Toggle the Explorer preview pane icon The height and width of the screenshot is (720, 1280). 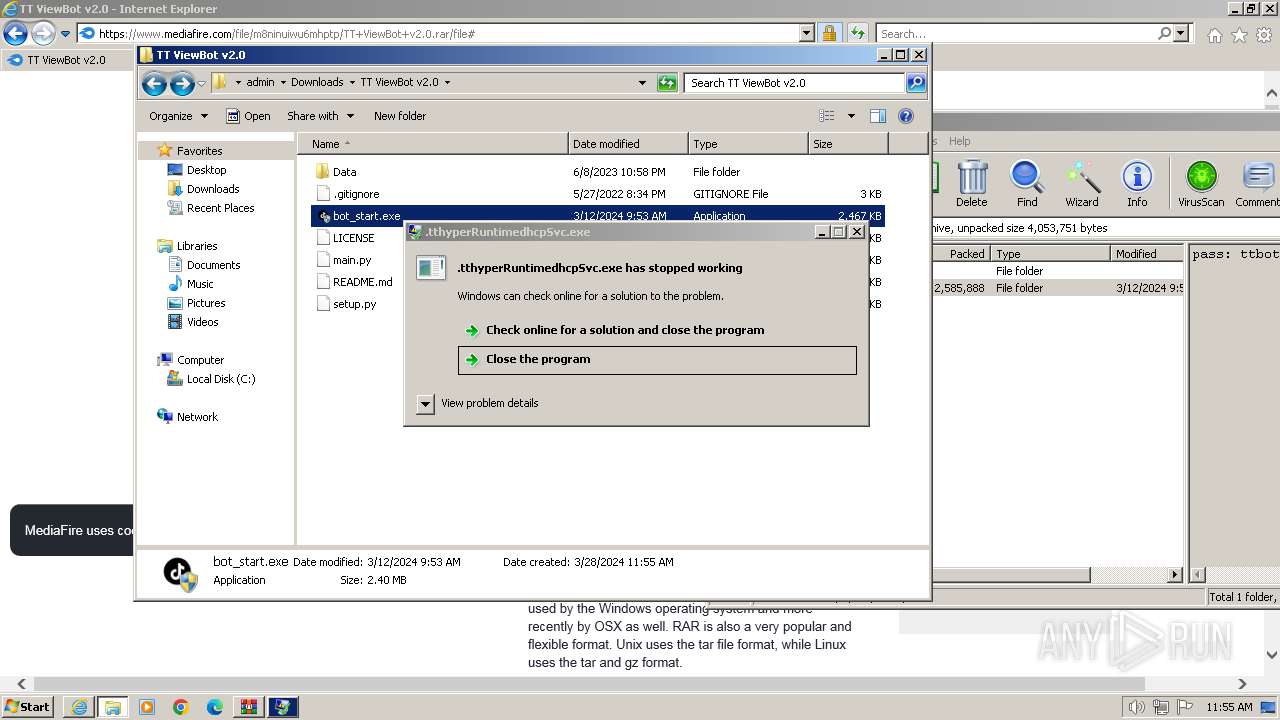pyautogui.click(x=877, y=116)
